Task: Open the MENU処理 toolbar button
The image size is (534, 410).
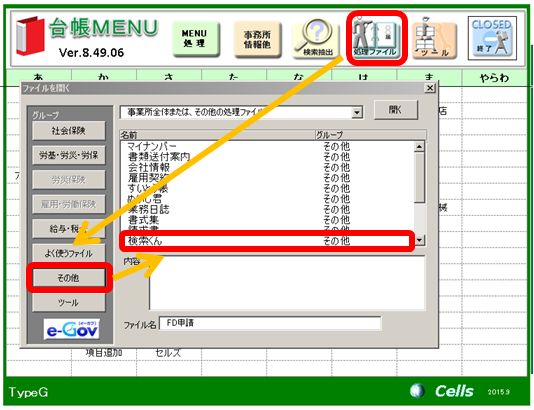Action: pyautogui.click(x=196, y=38)
